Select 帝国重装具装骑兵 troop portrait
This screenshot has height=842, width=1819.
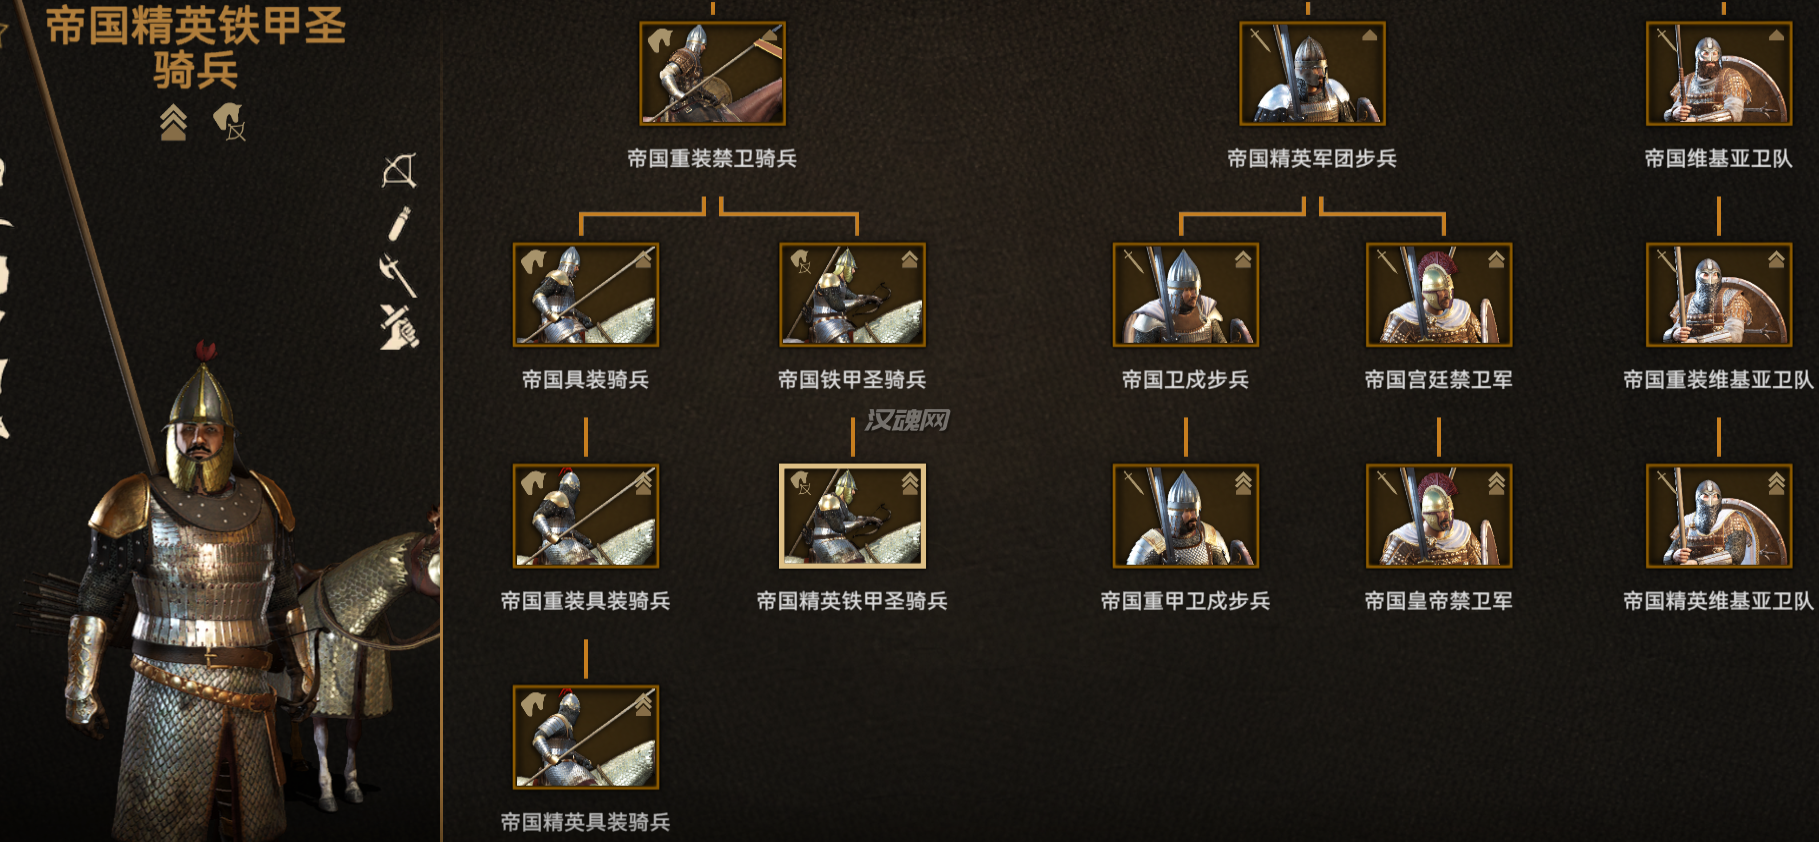586,516
